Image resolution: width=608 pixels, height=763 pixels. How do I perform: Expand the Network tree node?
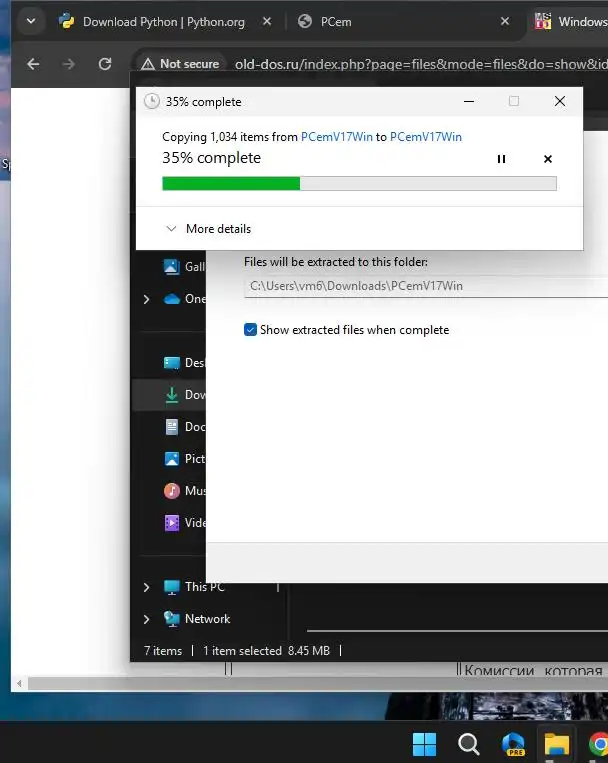(x=147, y=619)
